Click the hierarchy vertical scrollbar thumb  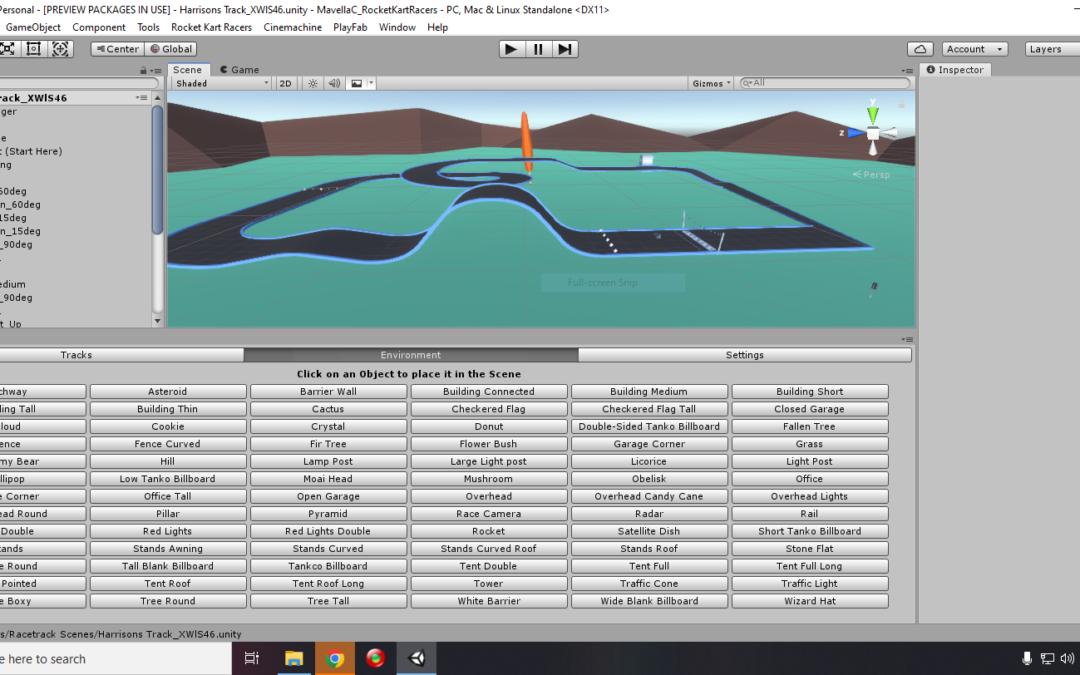[x=158, y=169]
